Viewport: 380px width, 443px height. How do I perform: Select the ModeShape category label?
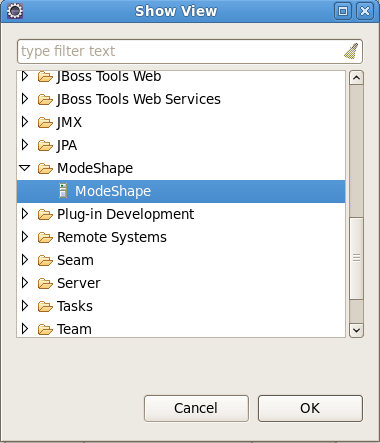[x=95, y=168]
